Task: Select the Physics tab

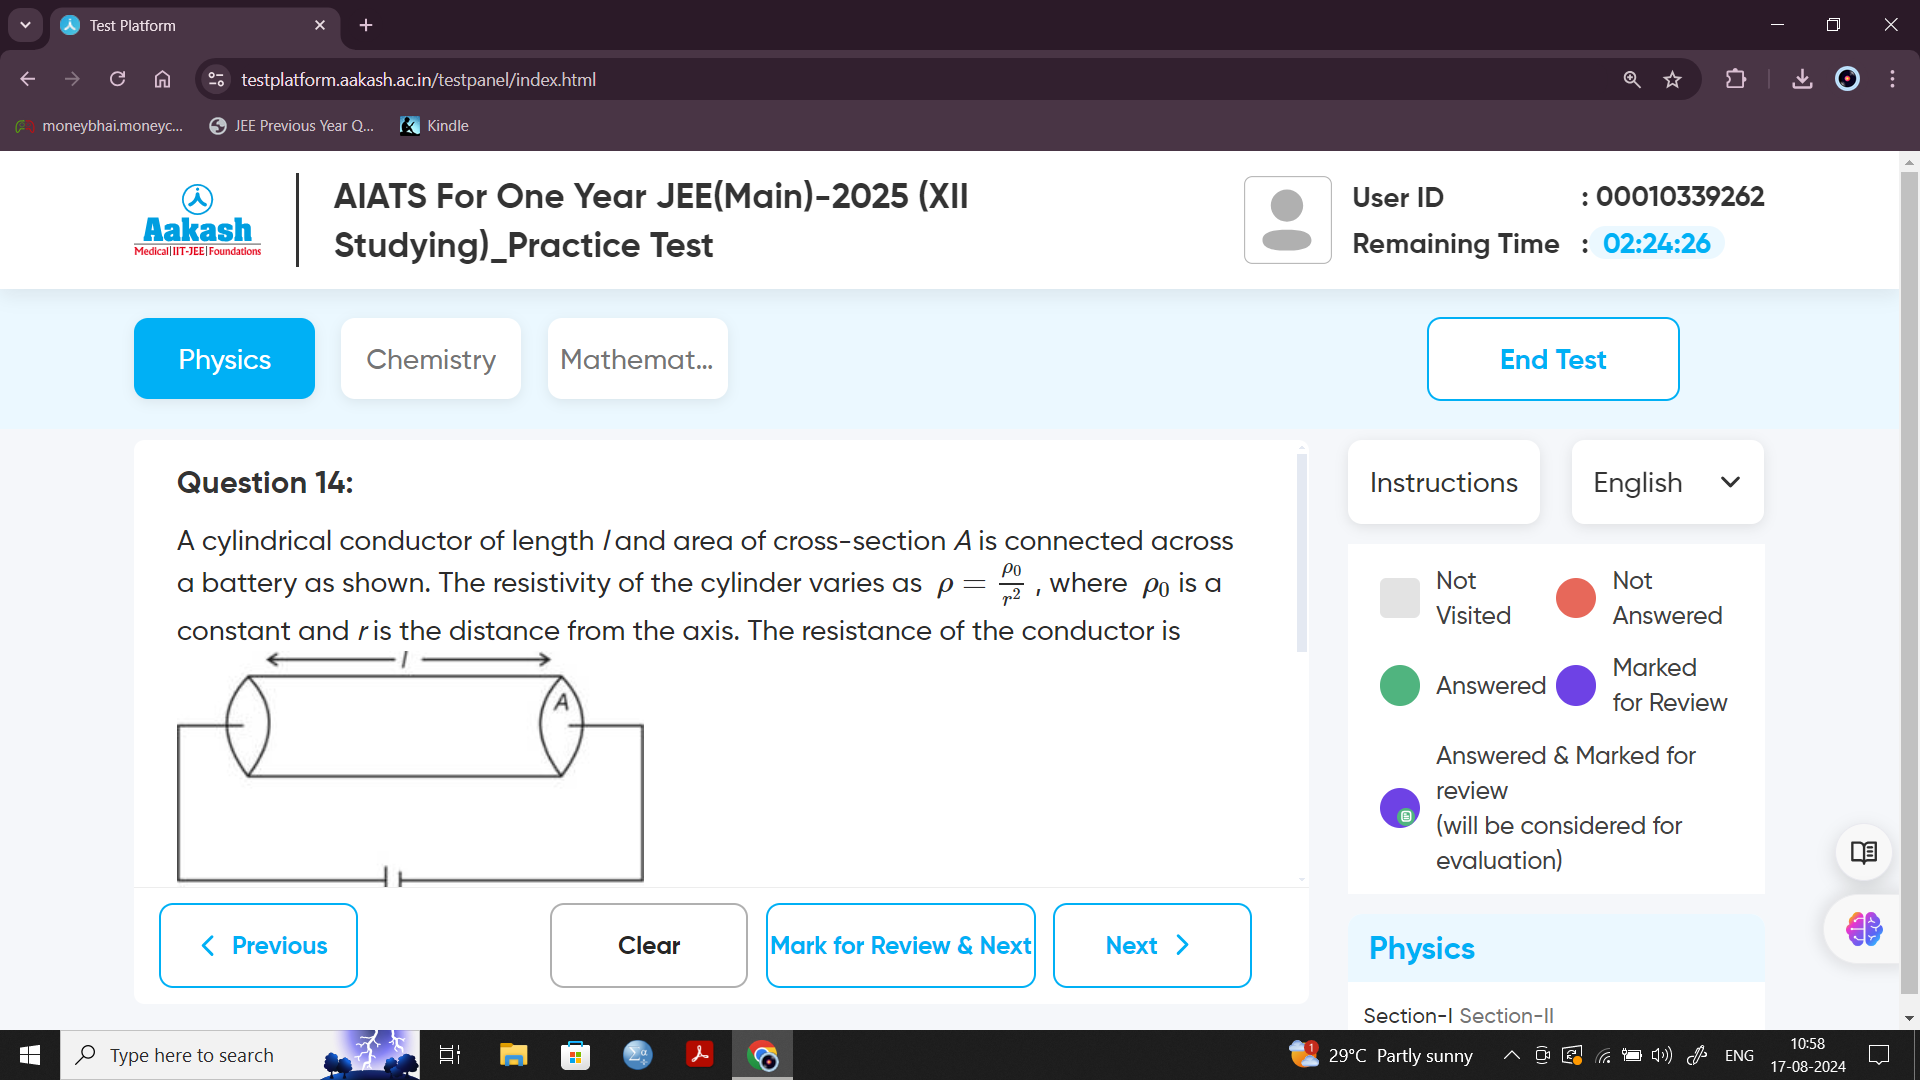Action: click(x=225, y=359)
